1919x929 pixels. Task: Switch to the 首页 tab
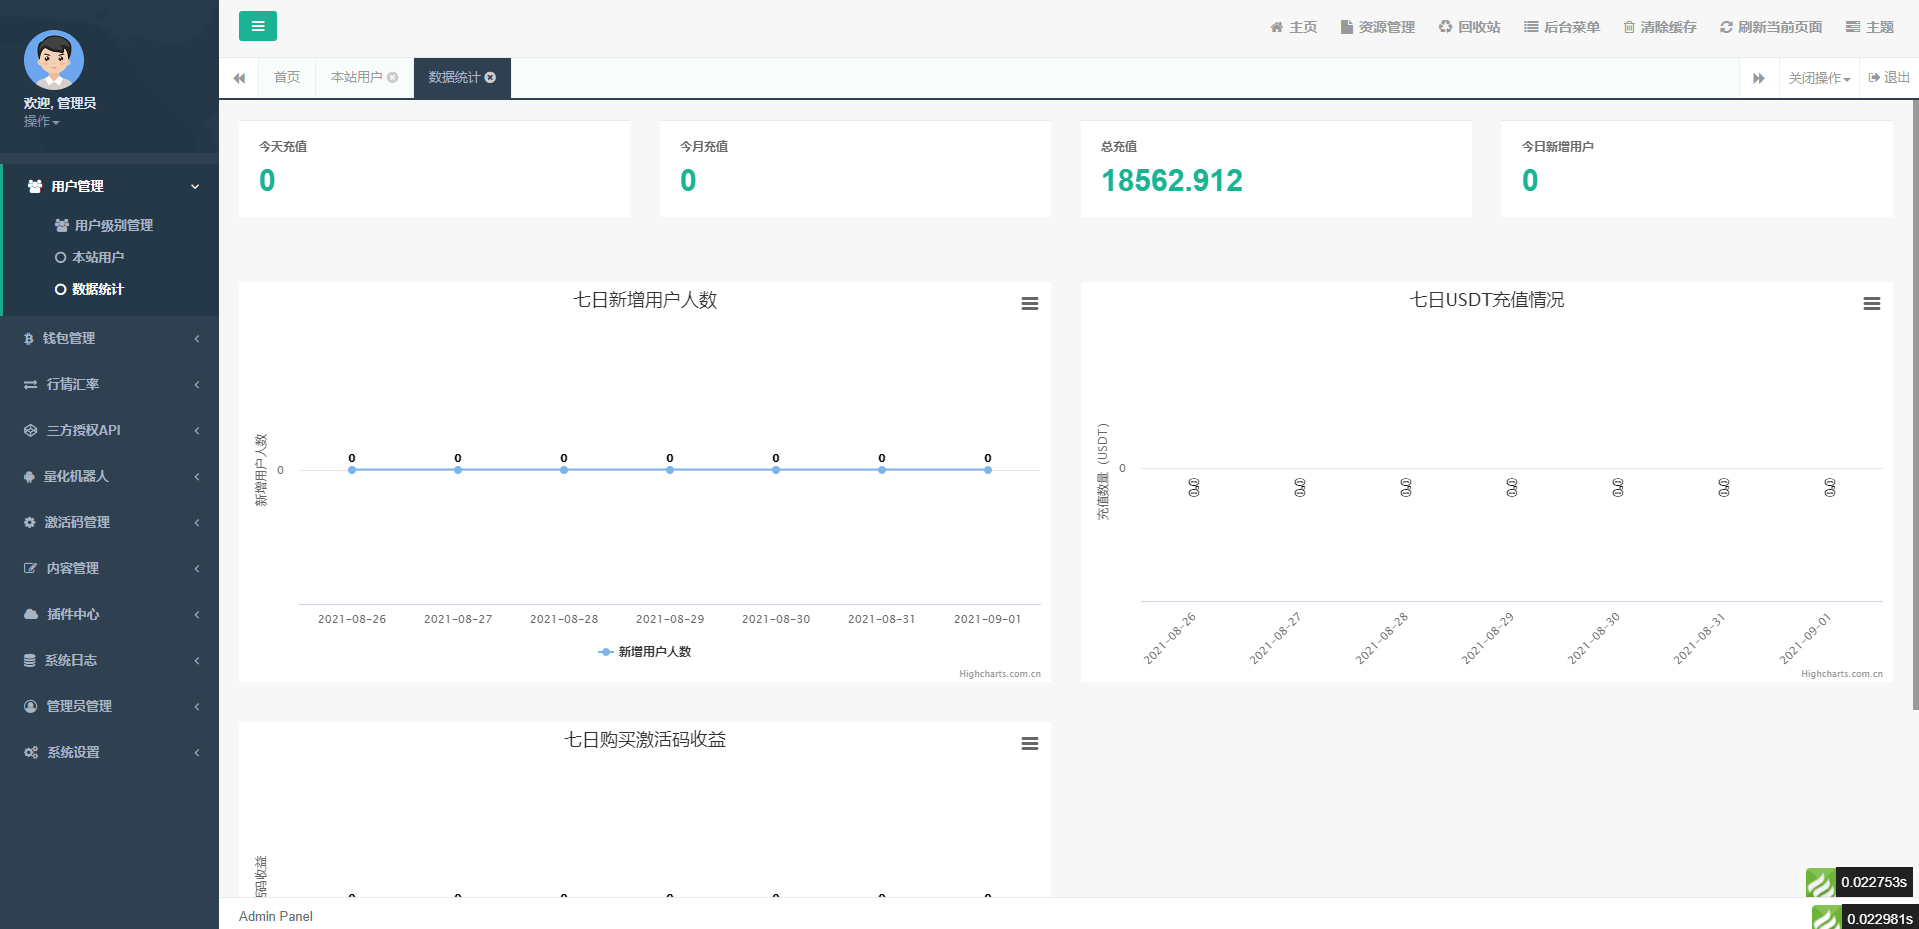(287, 78)
